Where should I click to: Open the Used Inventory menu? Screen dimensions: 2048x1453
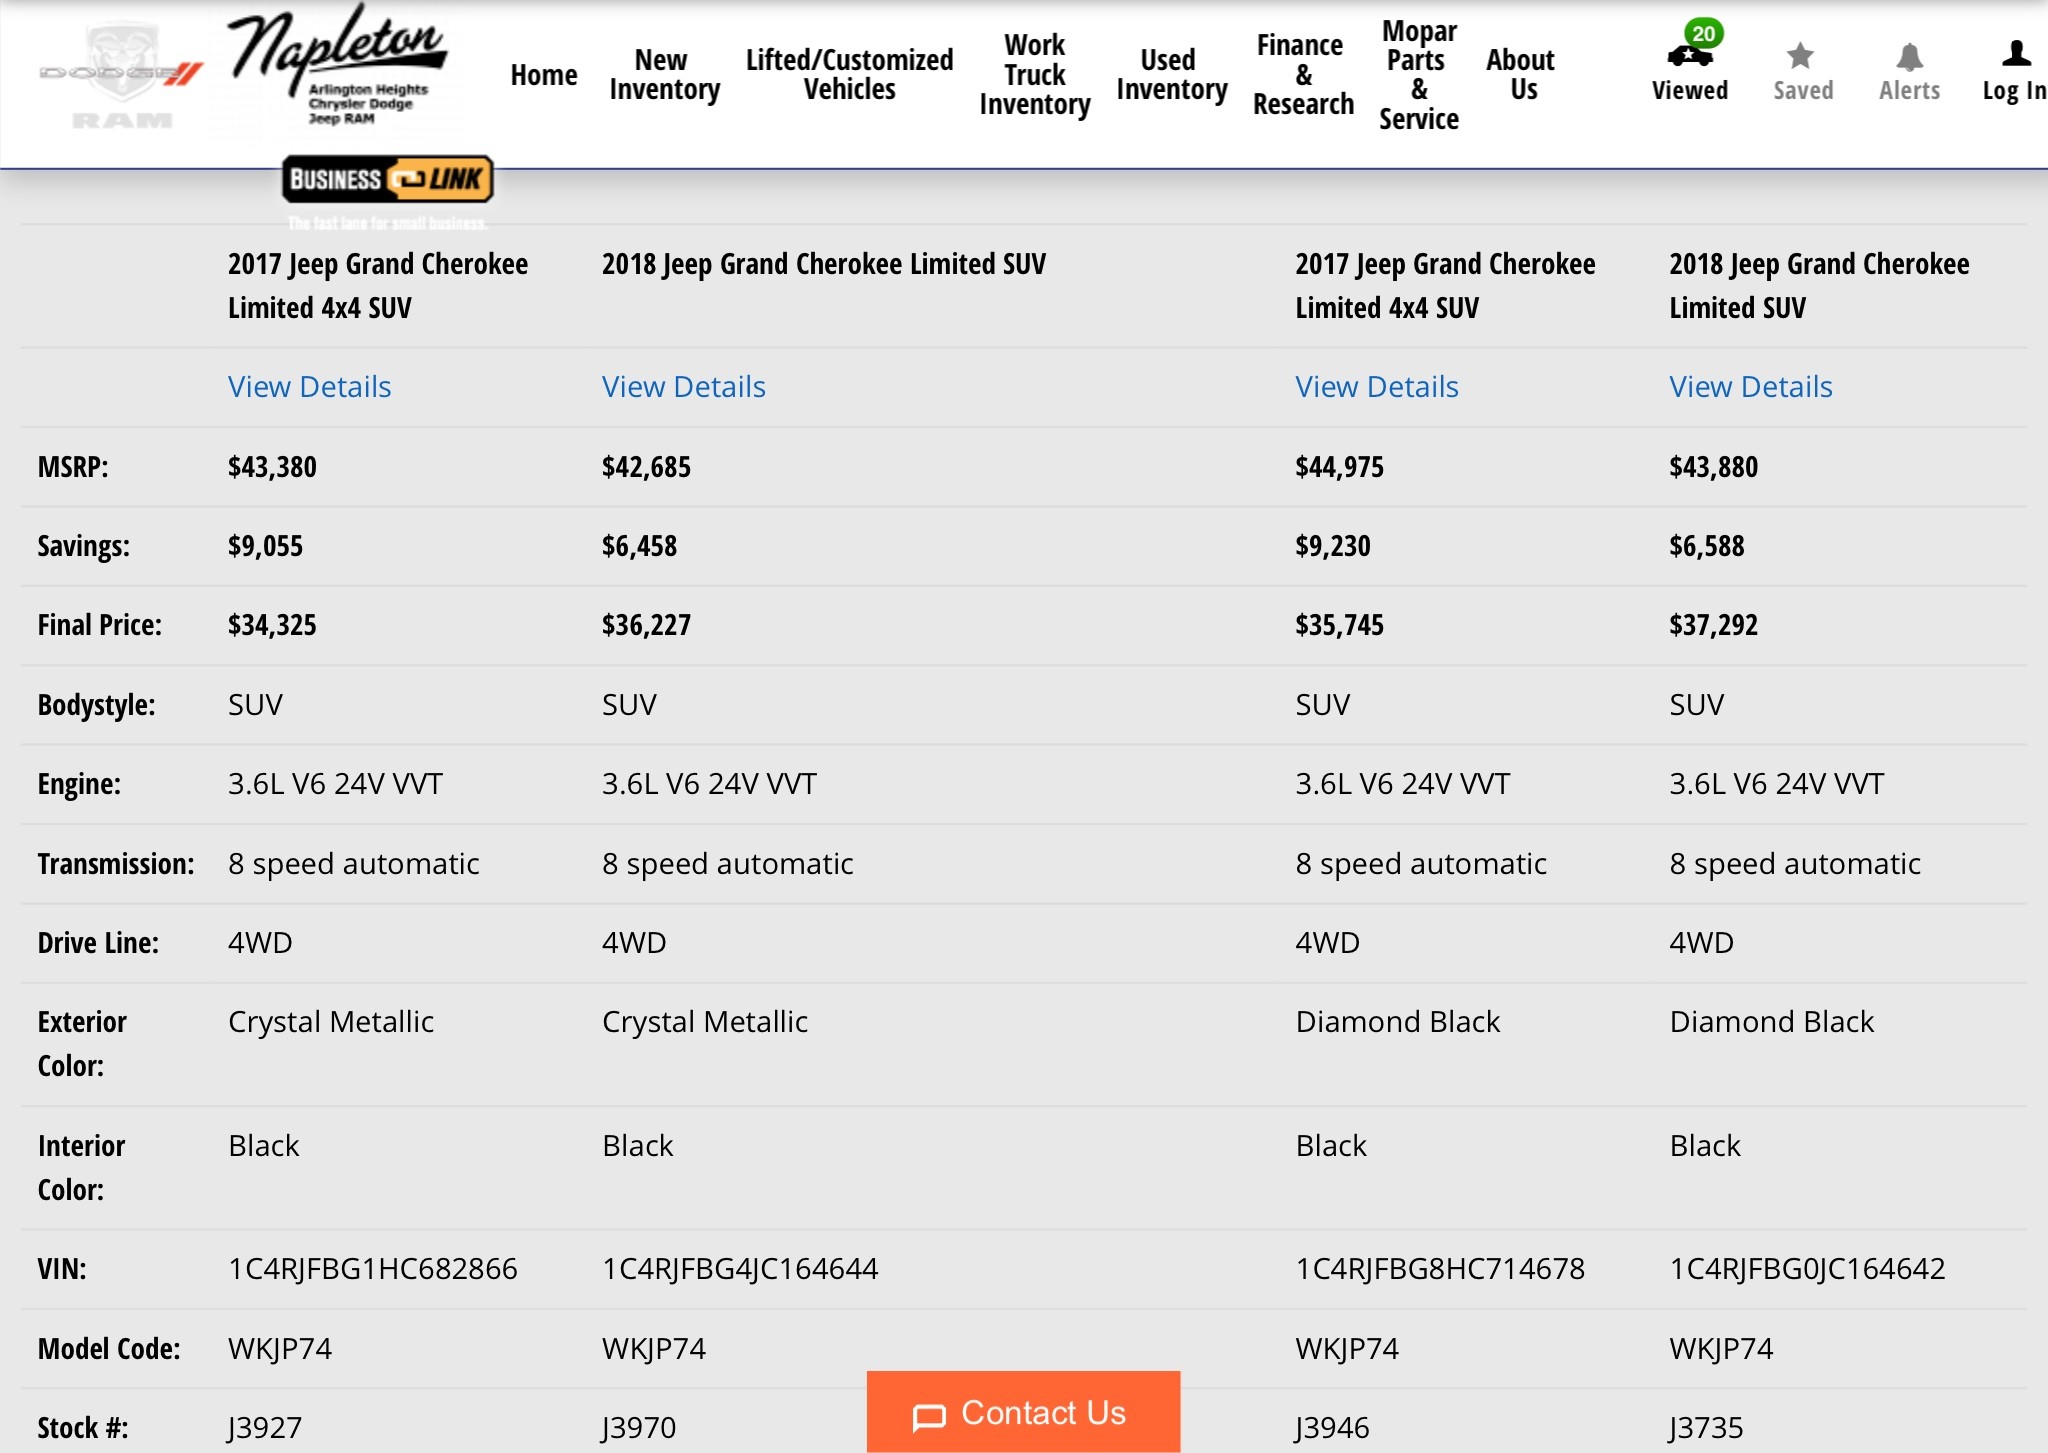tap(1171, 75)
